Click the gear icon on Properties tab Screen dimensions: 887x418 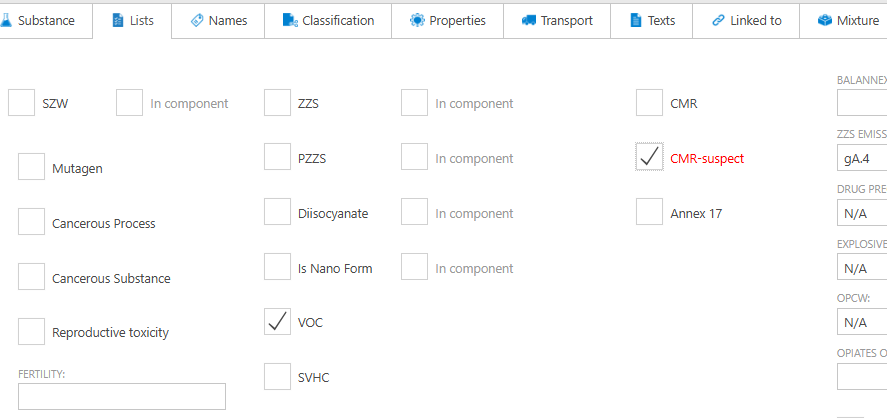click(x=417, y=20)
